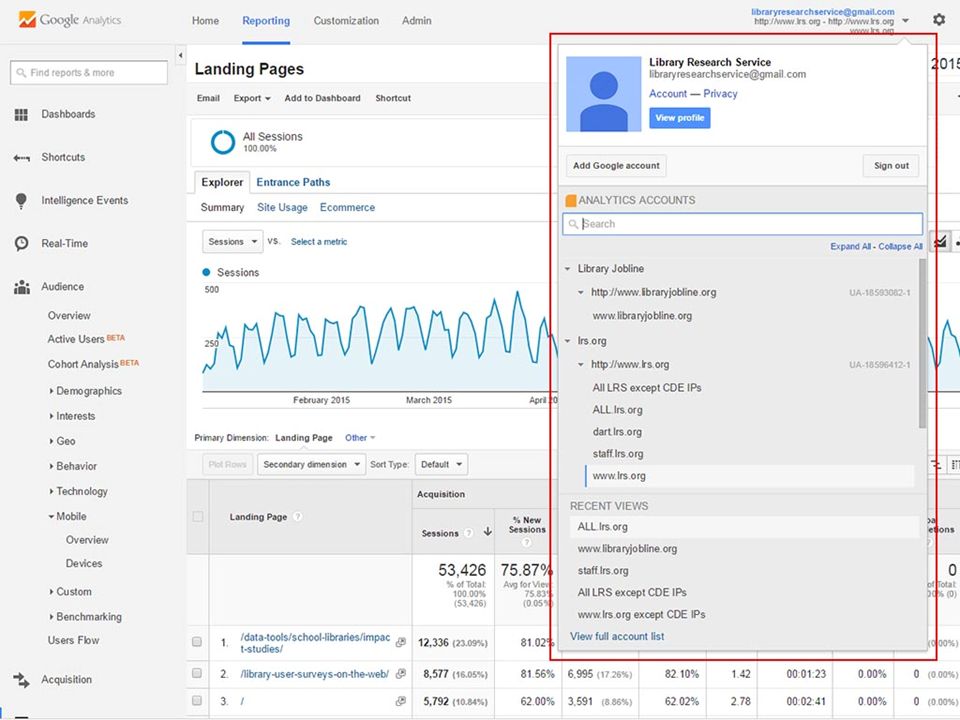Click Expand All in analytics accounts
Image resolution: width=960 pixels, height=720 pixels.
[850, 247]
